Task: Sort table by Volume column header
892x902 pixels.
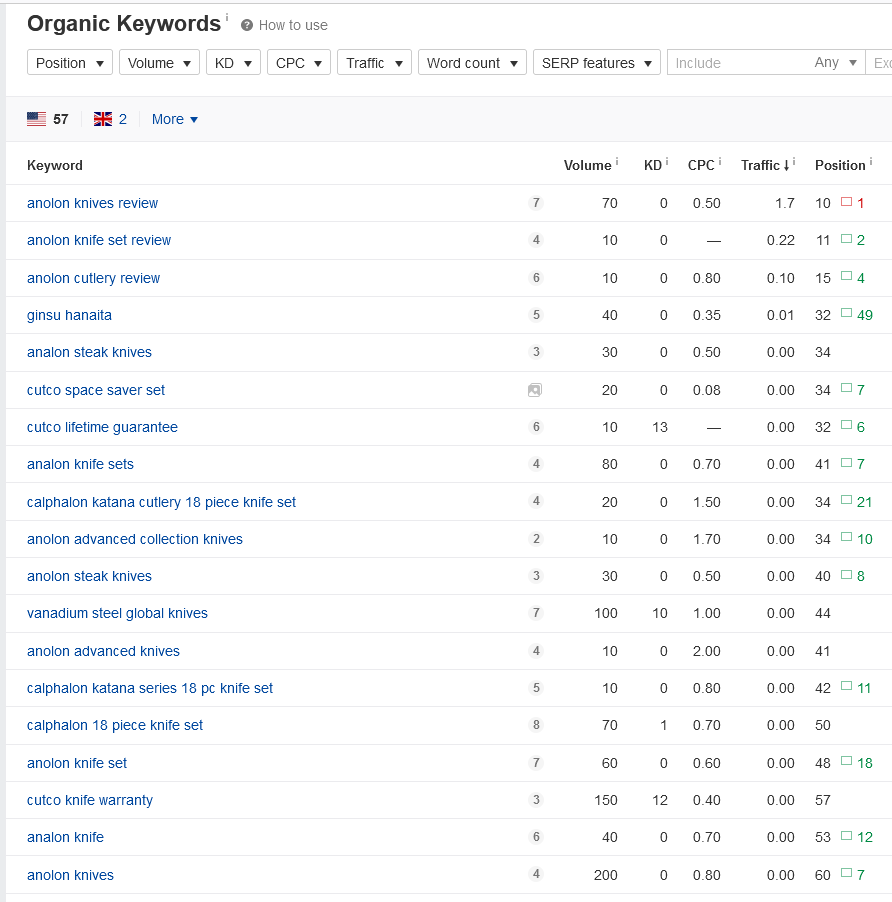Action: click(587, 165)
